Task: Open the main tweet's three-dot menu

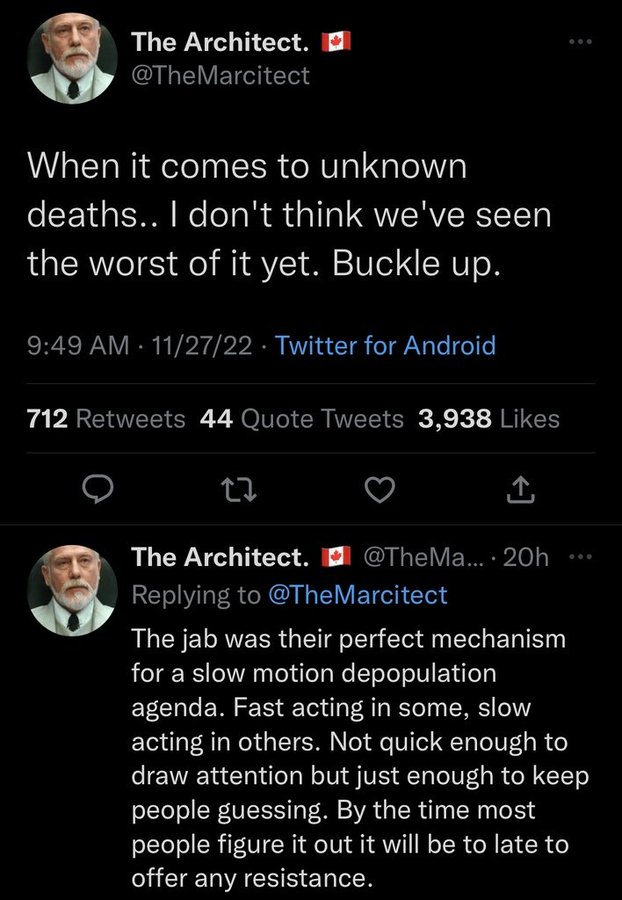Action: click(x=580, y=44)
